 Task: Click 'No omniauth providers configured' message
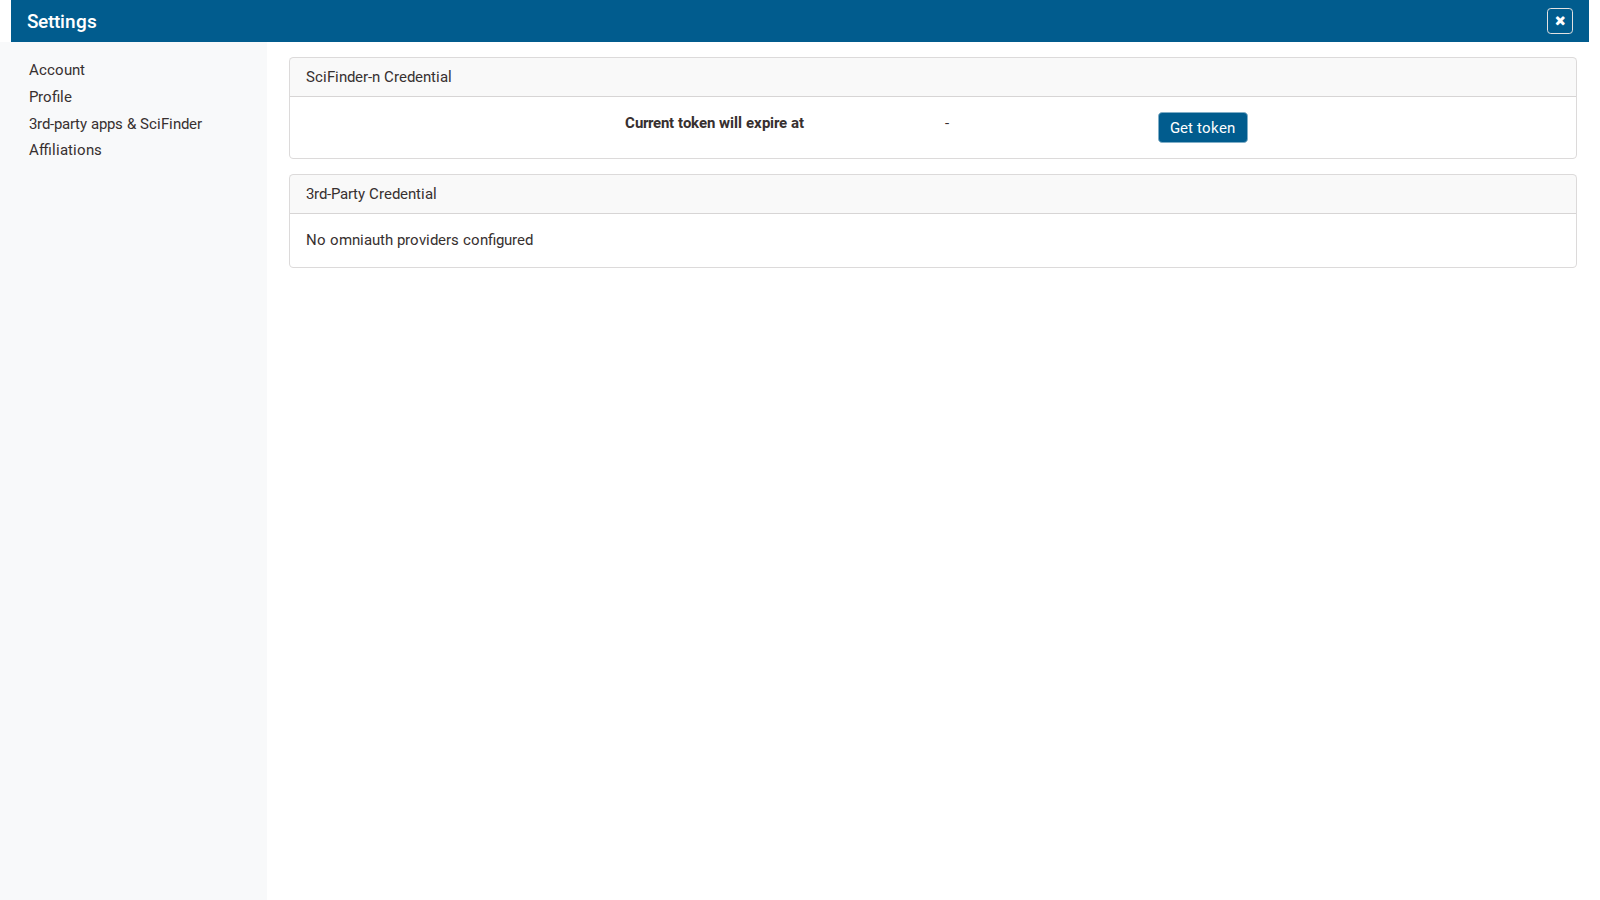click(x=419, y=240)
